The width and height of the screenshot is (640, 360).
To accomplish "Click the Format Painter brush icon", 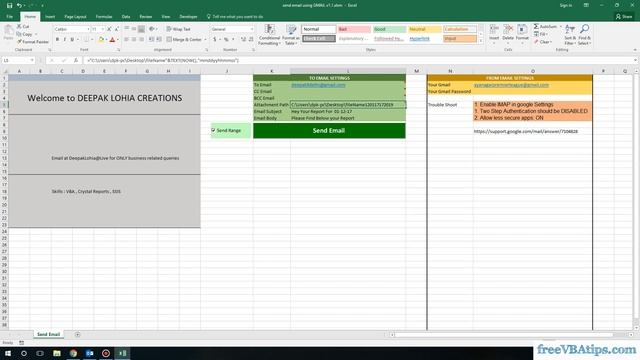I will click(x=19, y=42).
